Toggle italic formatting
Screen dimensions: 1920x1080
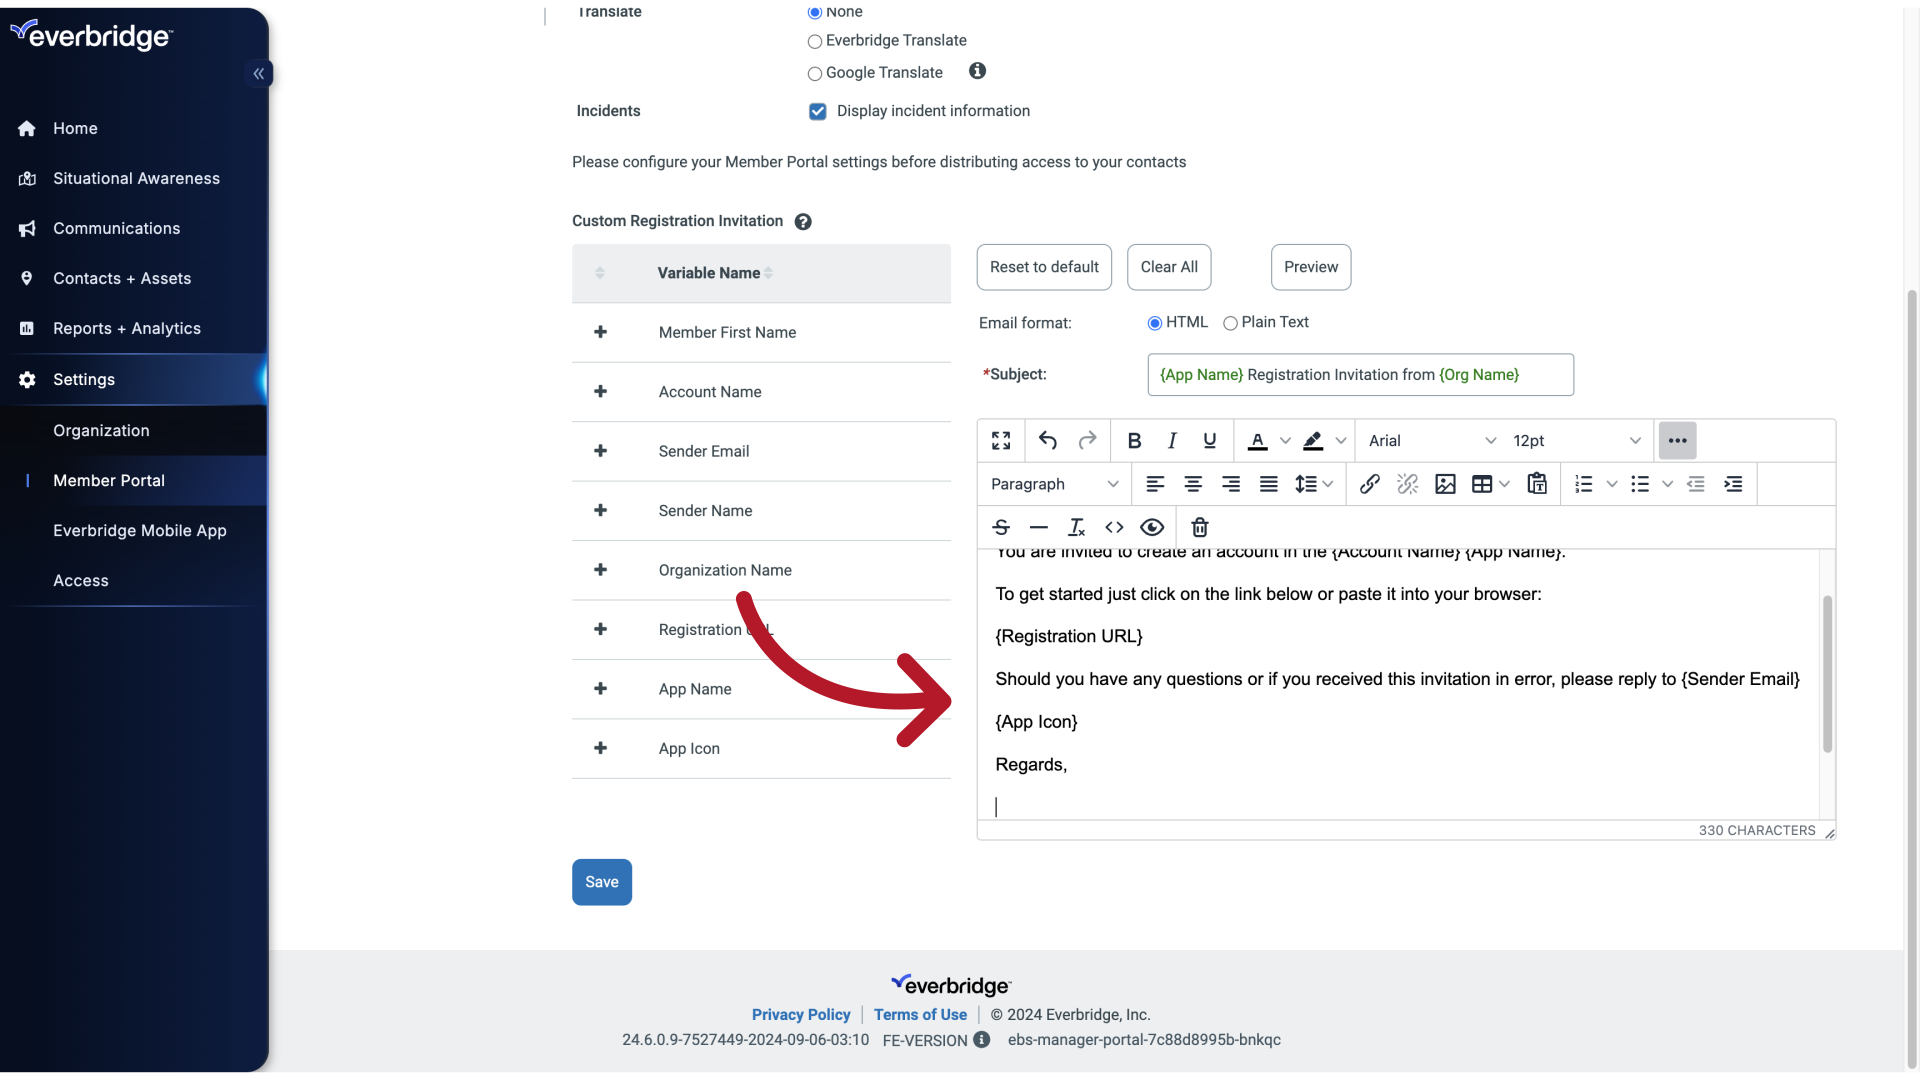coord(1172,440)
